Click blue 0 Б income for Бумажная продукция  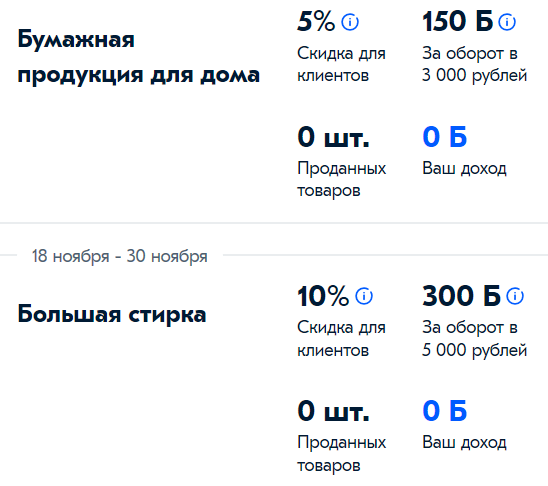pyautogui.click(x=445, y=137)
